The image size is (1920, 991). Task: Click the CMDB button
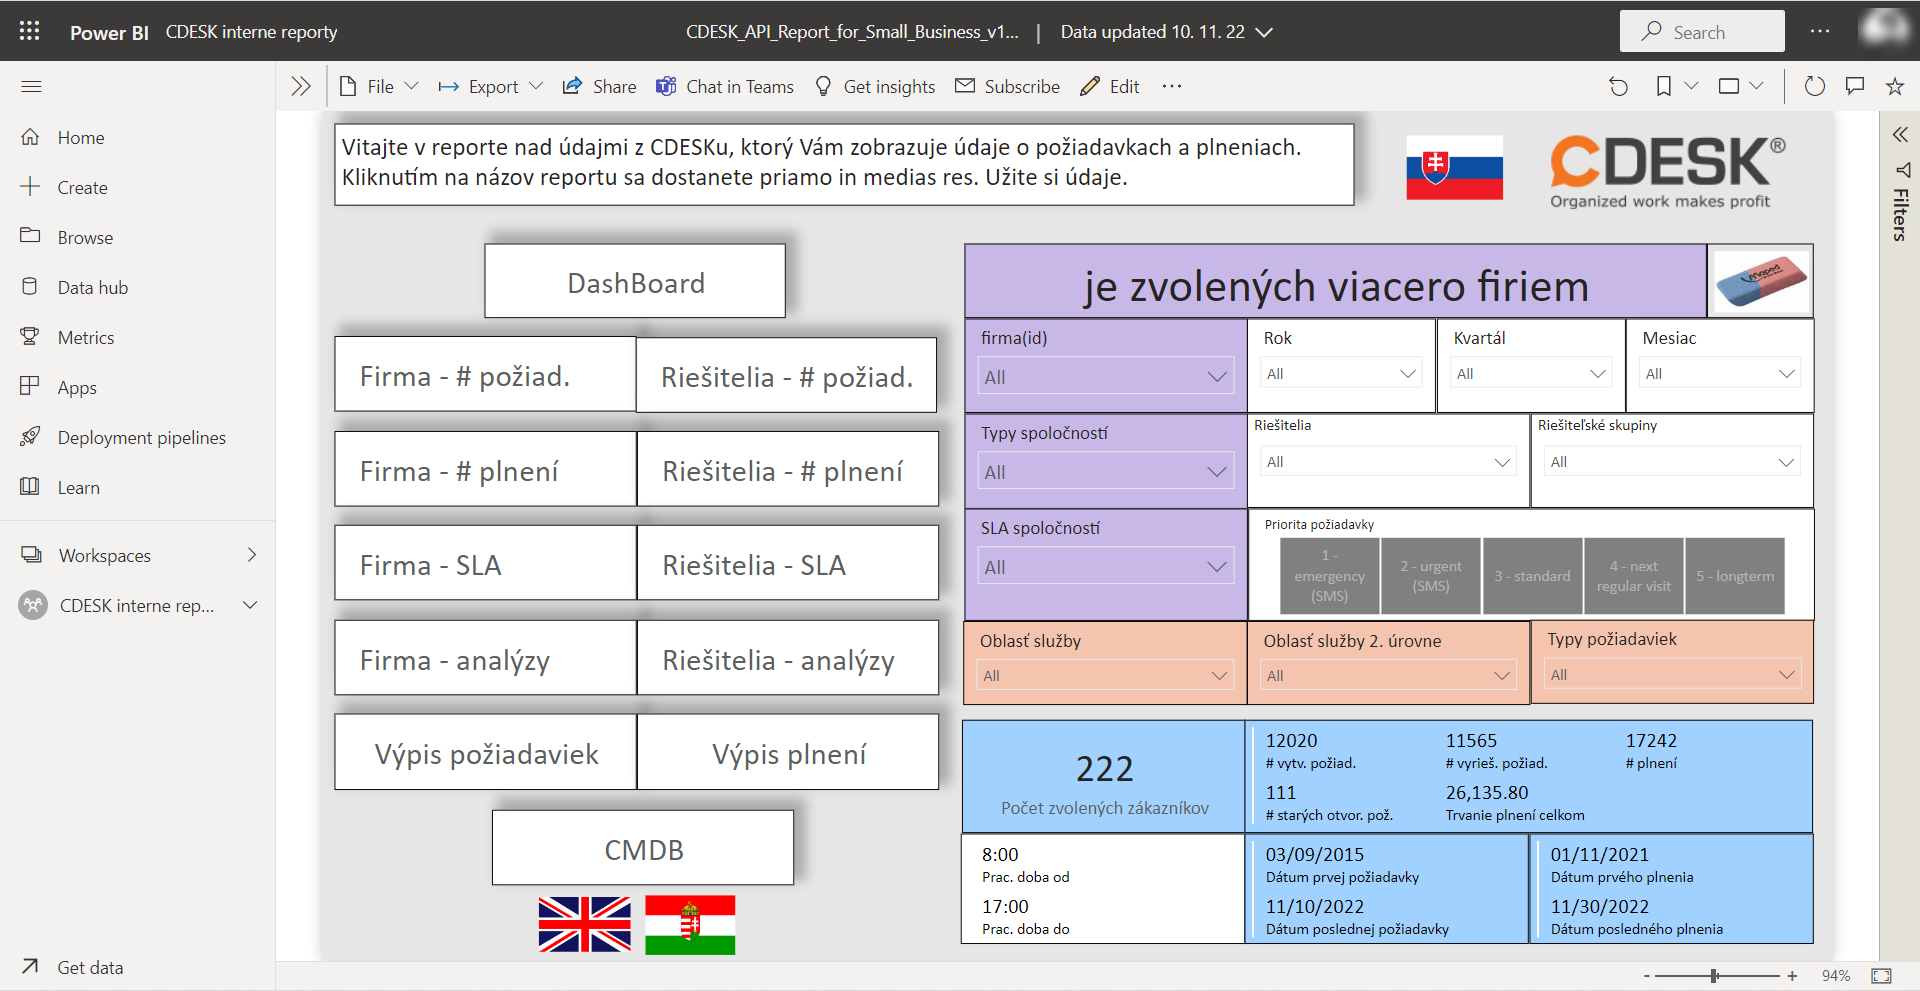click(x=643, y=850)
